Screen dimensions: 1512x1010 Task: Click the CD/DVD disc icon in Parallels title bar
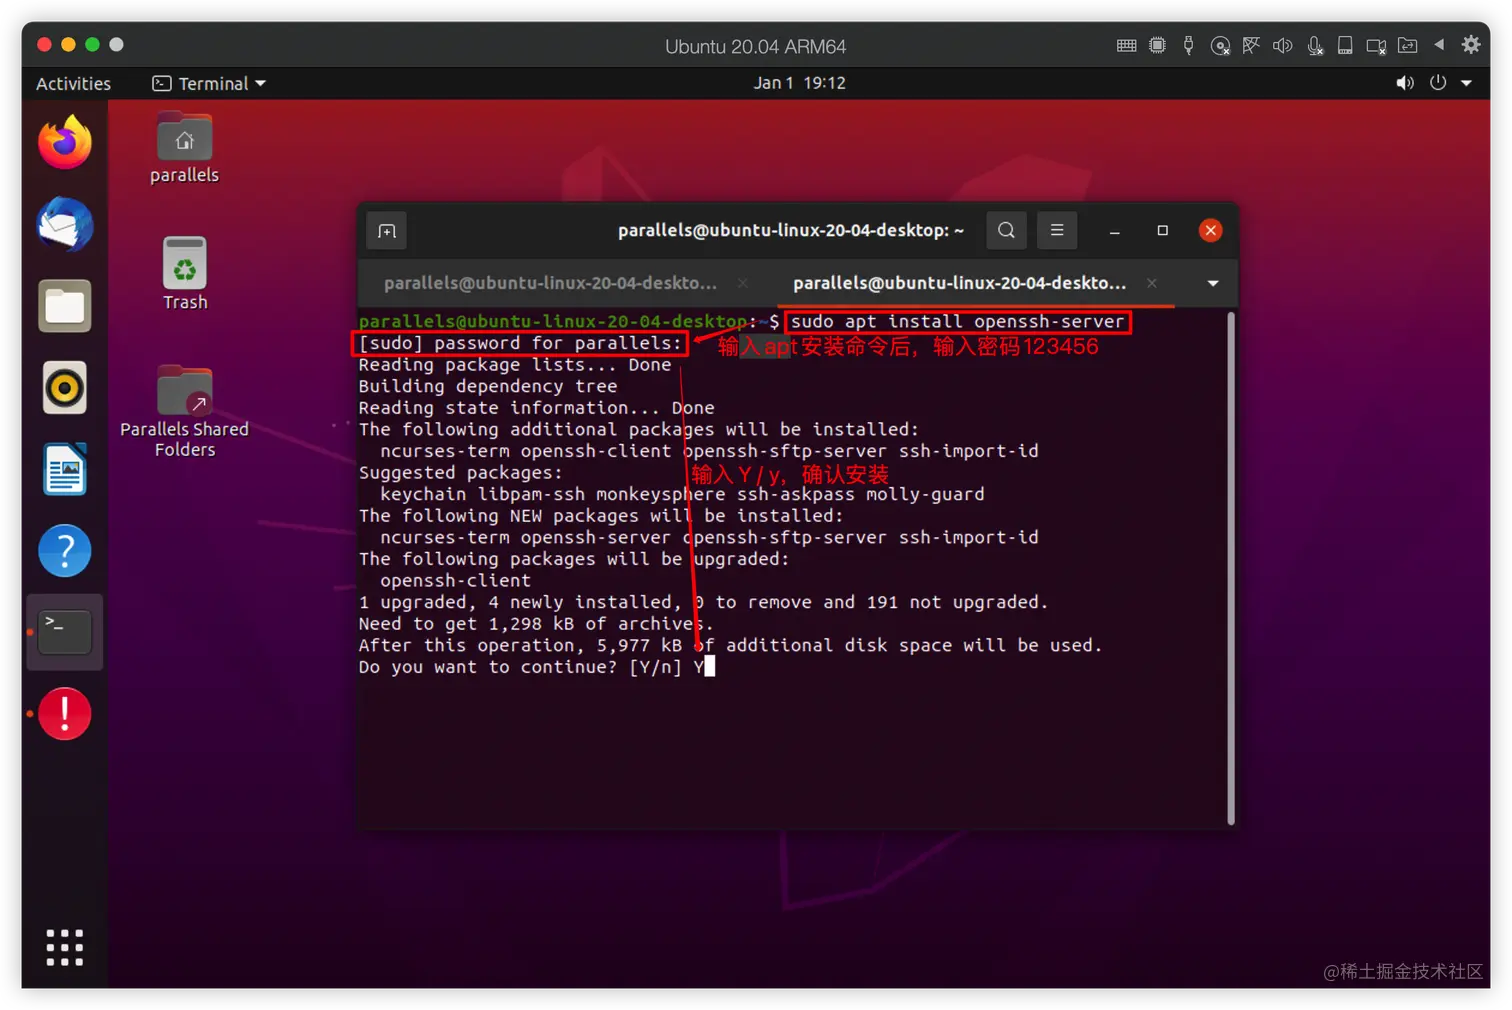pos(1220,45)
